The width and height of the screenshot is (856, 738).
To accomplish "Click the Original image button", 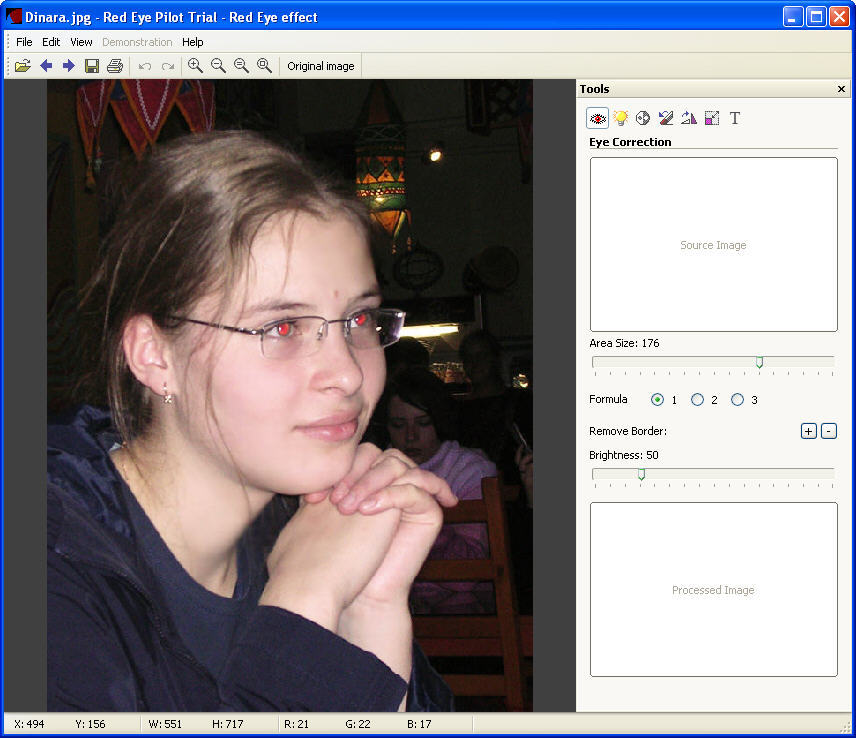I will 321,66.
